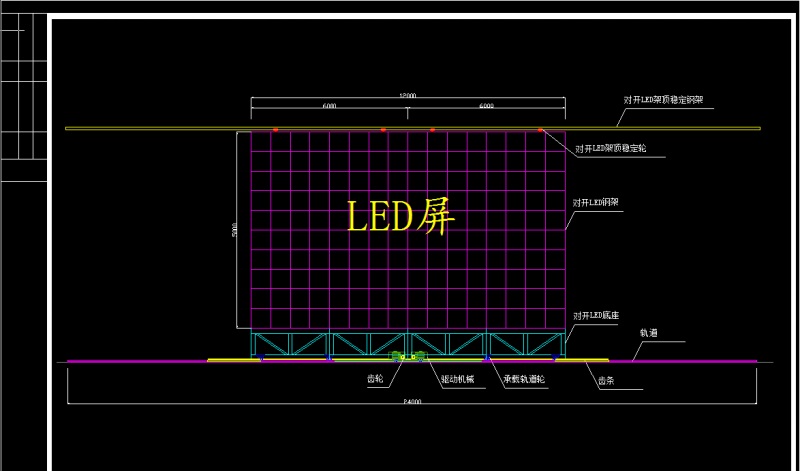Click the 对开LED钢架 annotation label
This screenshot has height=471, width=800.
597,202
